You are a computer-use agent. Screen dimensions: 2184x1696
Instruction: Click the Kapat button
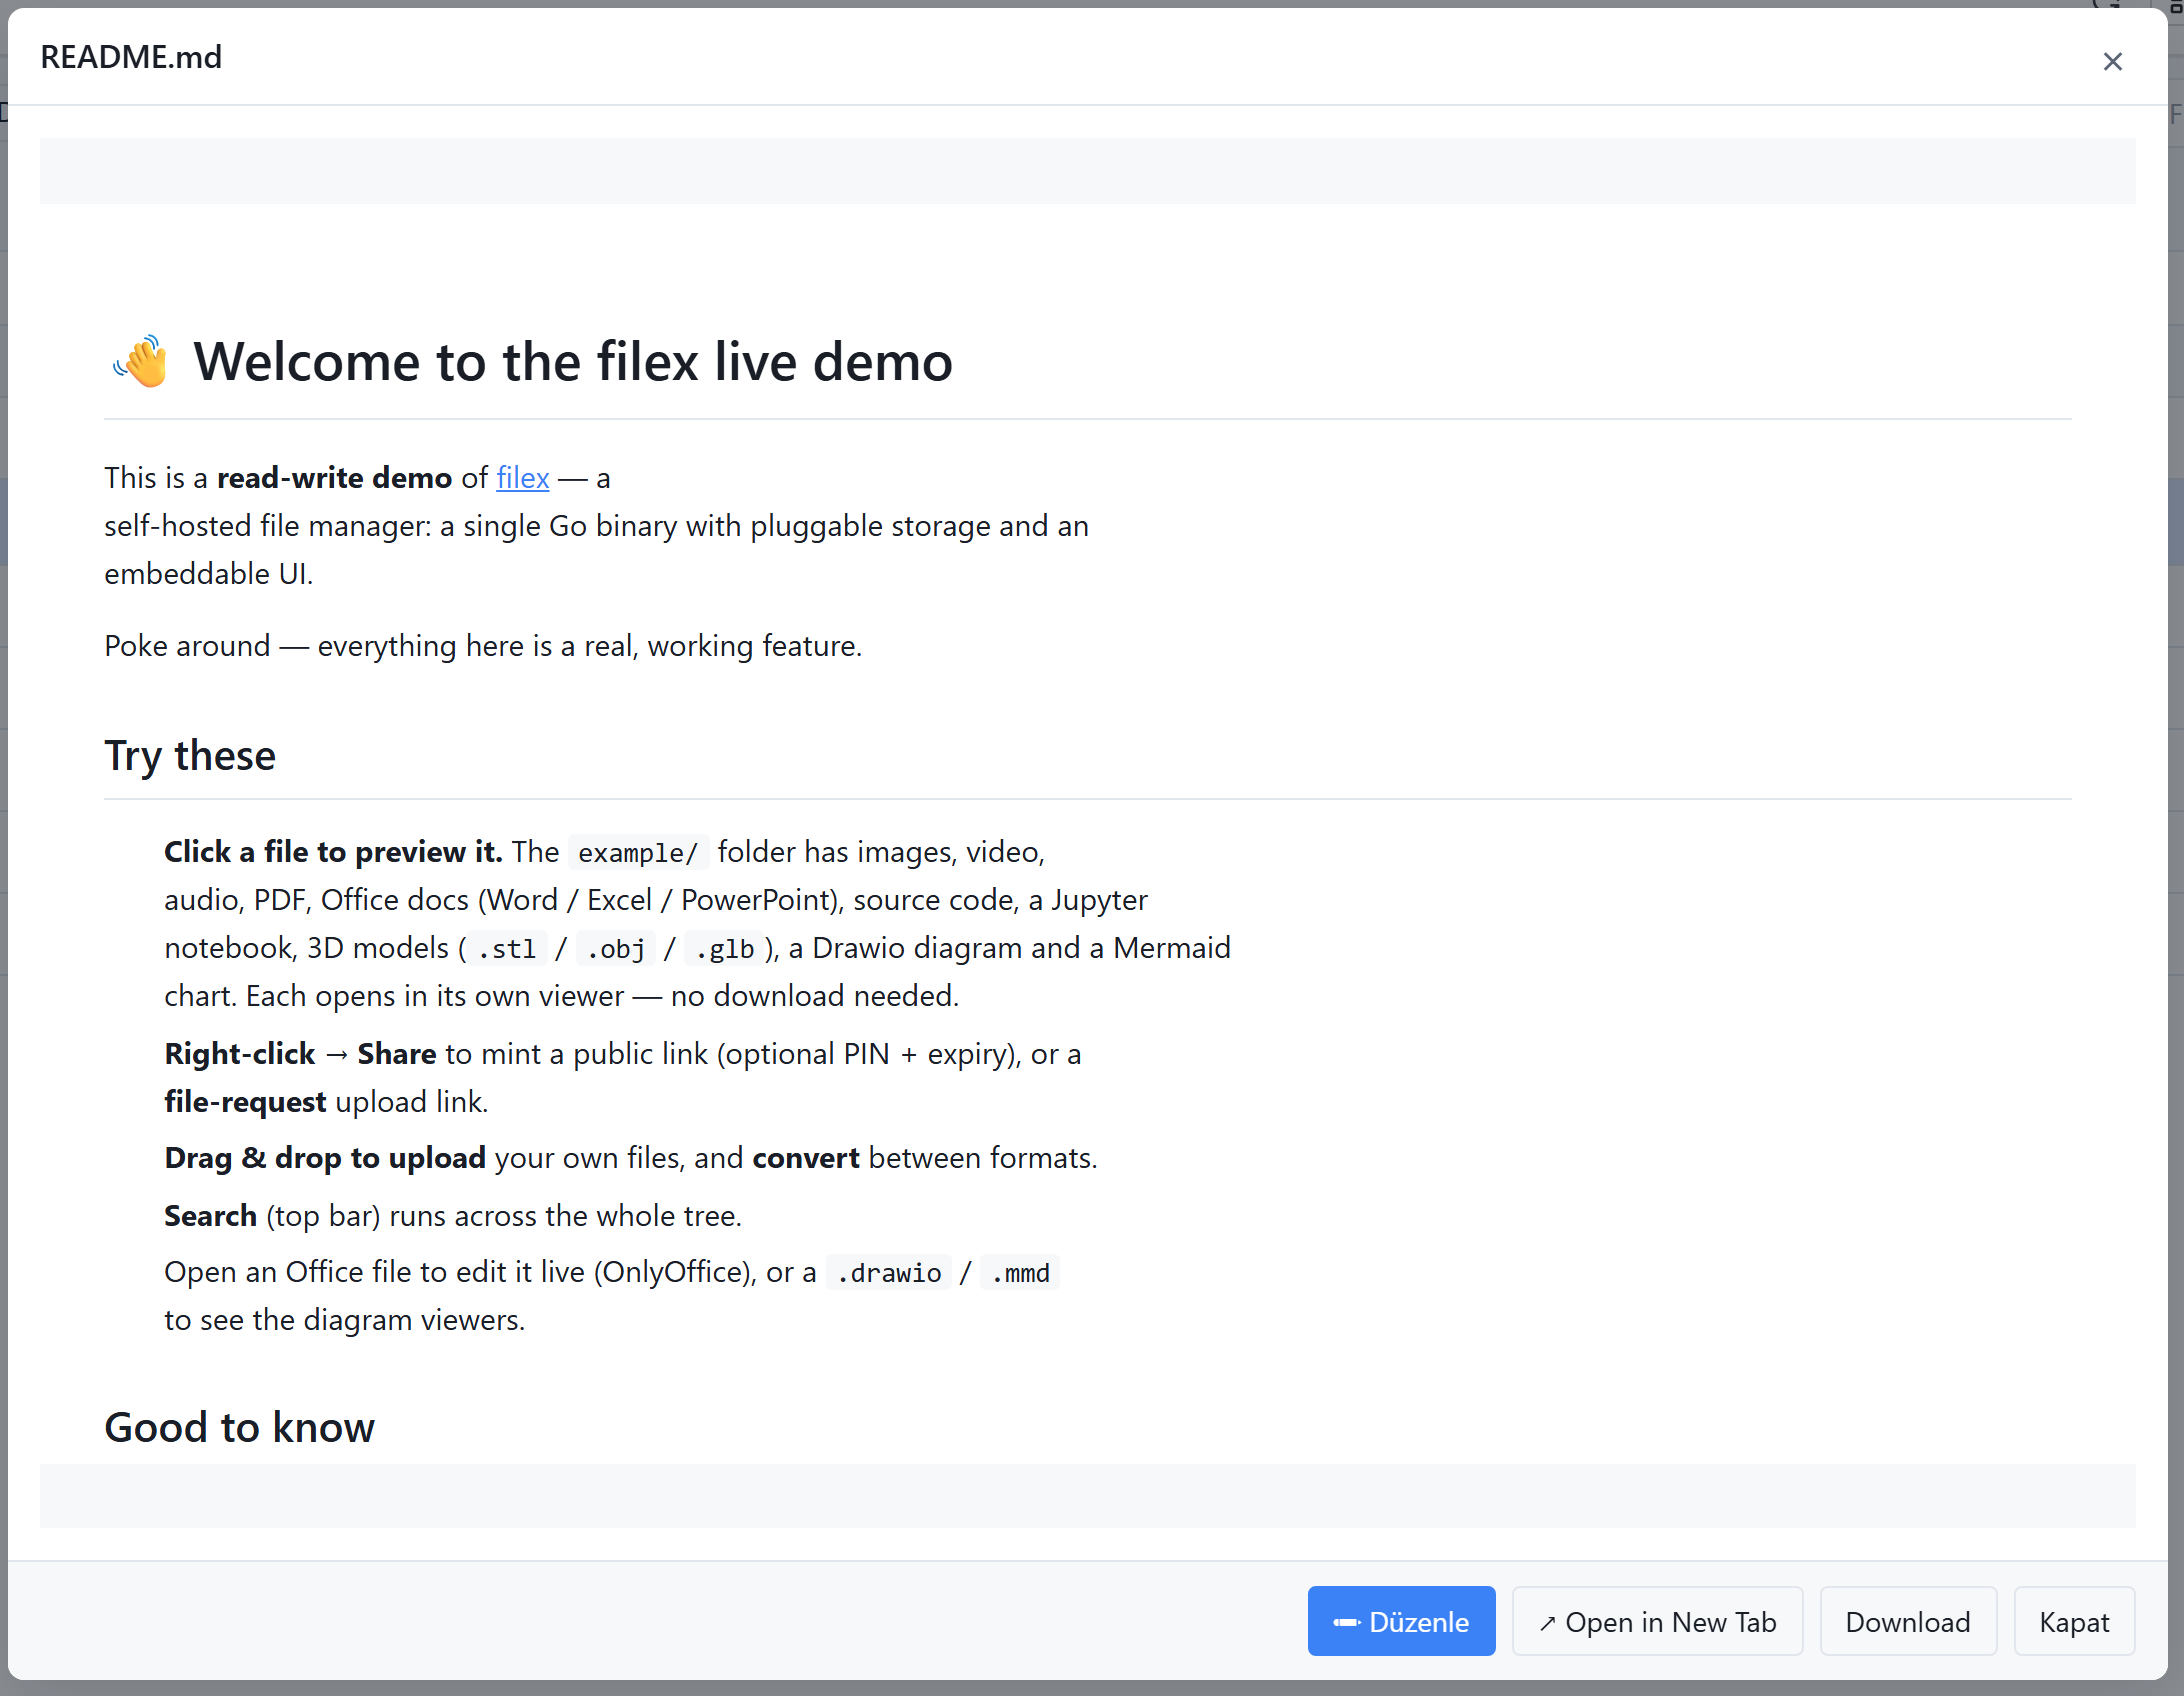(x=2074, y=1621)
